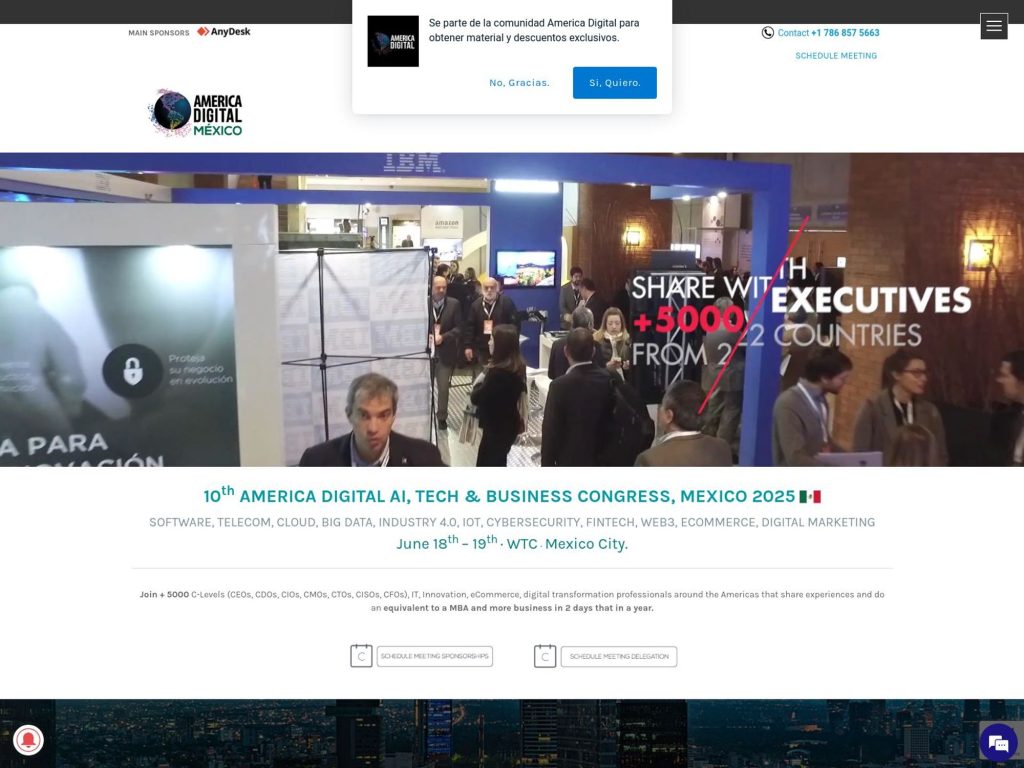Accept the popup with Si, Quiero
Image resolution: width=1024 pixels, height=768 pixels.
(614, 82)
